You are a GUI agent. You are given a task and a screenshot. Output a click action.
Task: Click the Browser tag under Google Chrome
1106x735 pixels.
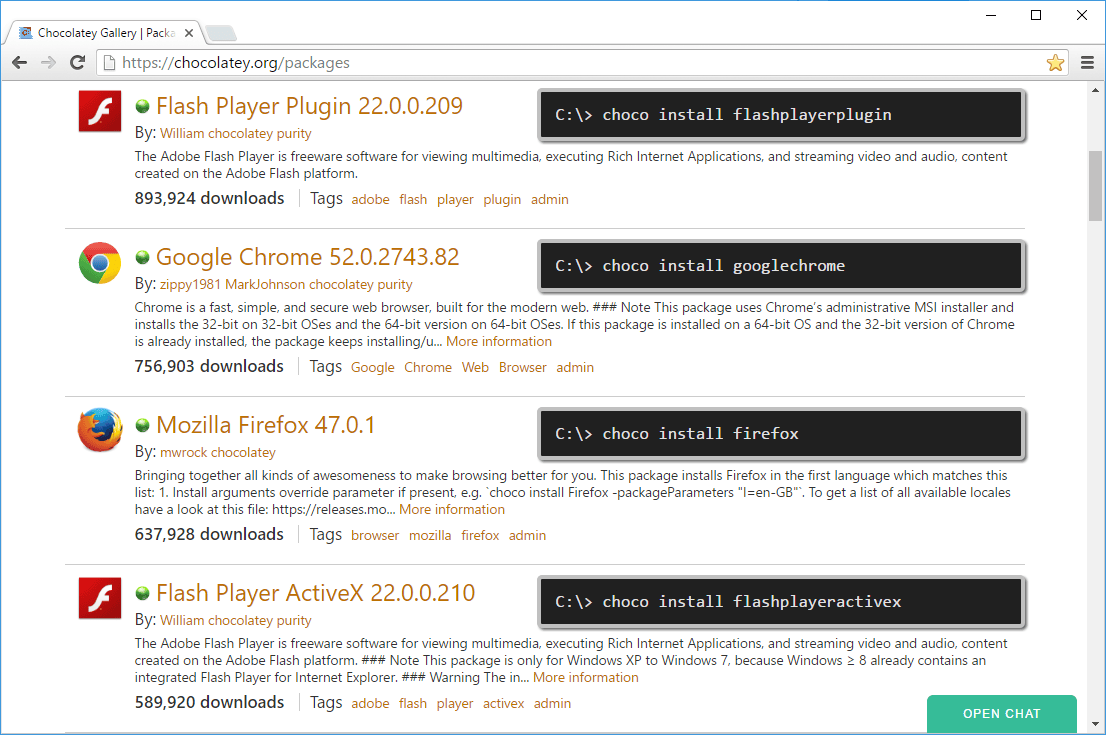pos(523,368)
